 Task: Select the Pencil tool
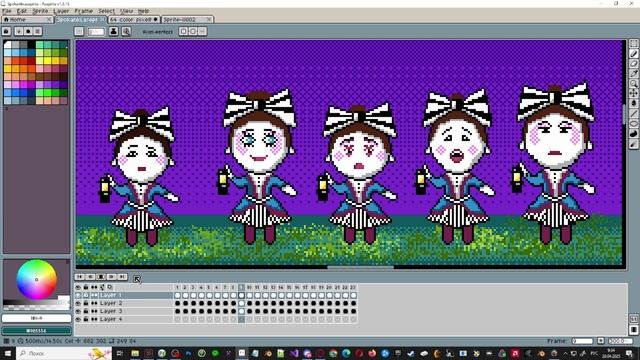[x=633, y=53]
